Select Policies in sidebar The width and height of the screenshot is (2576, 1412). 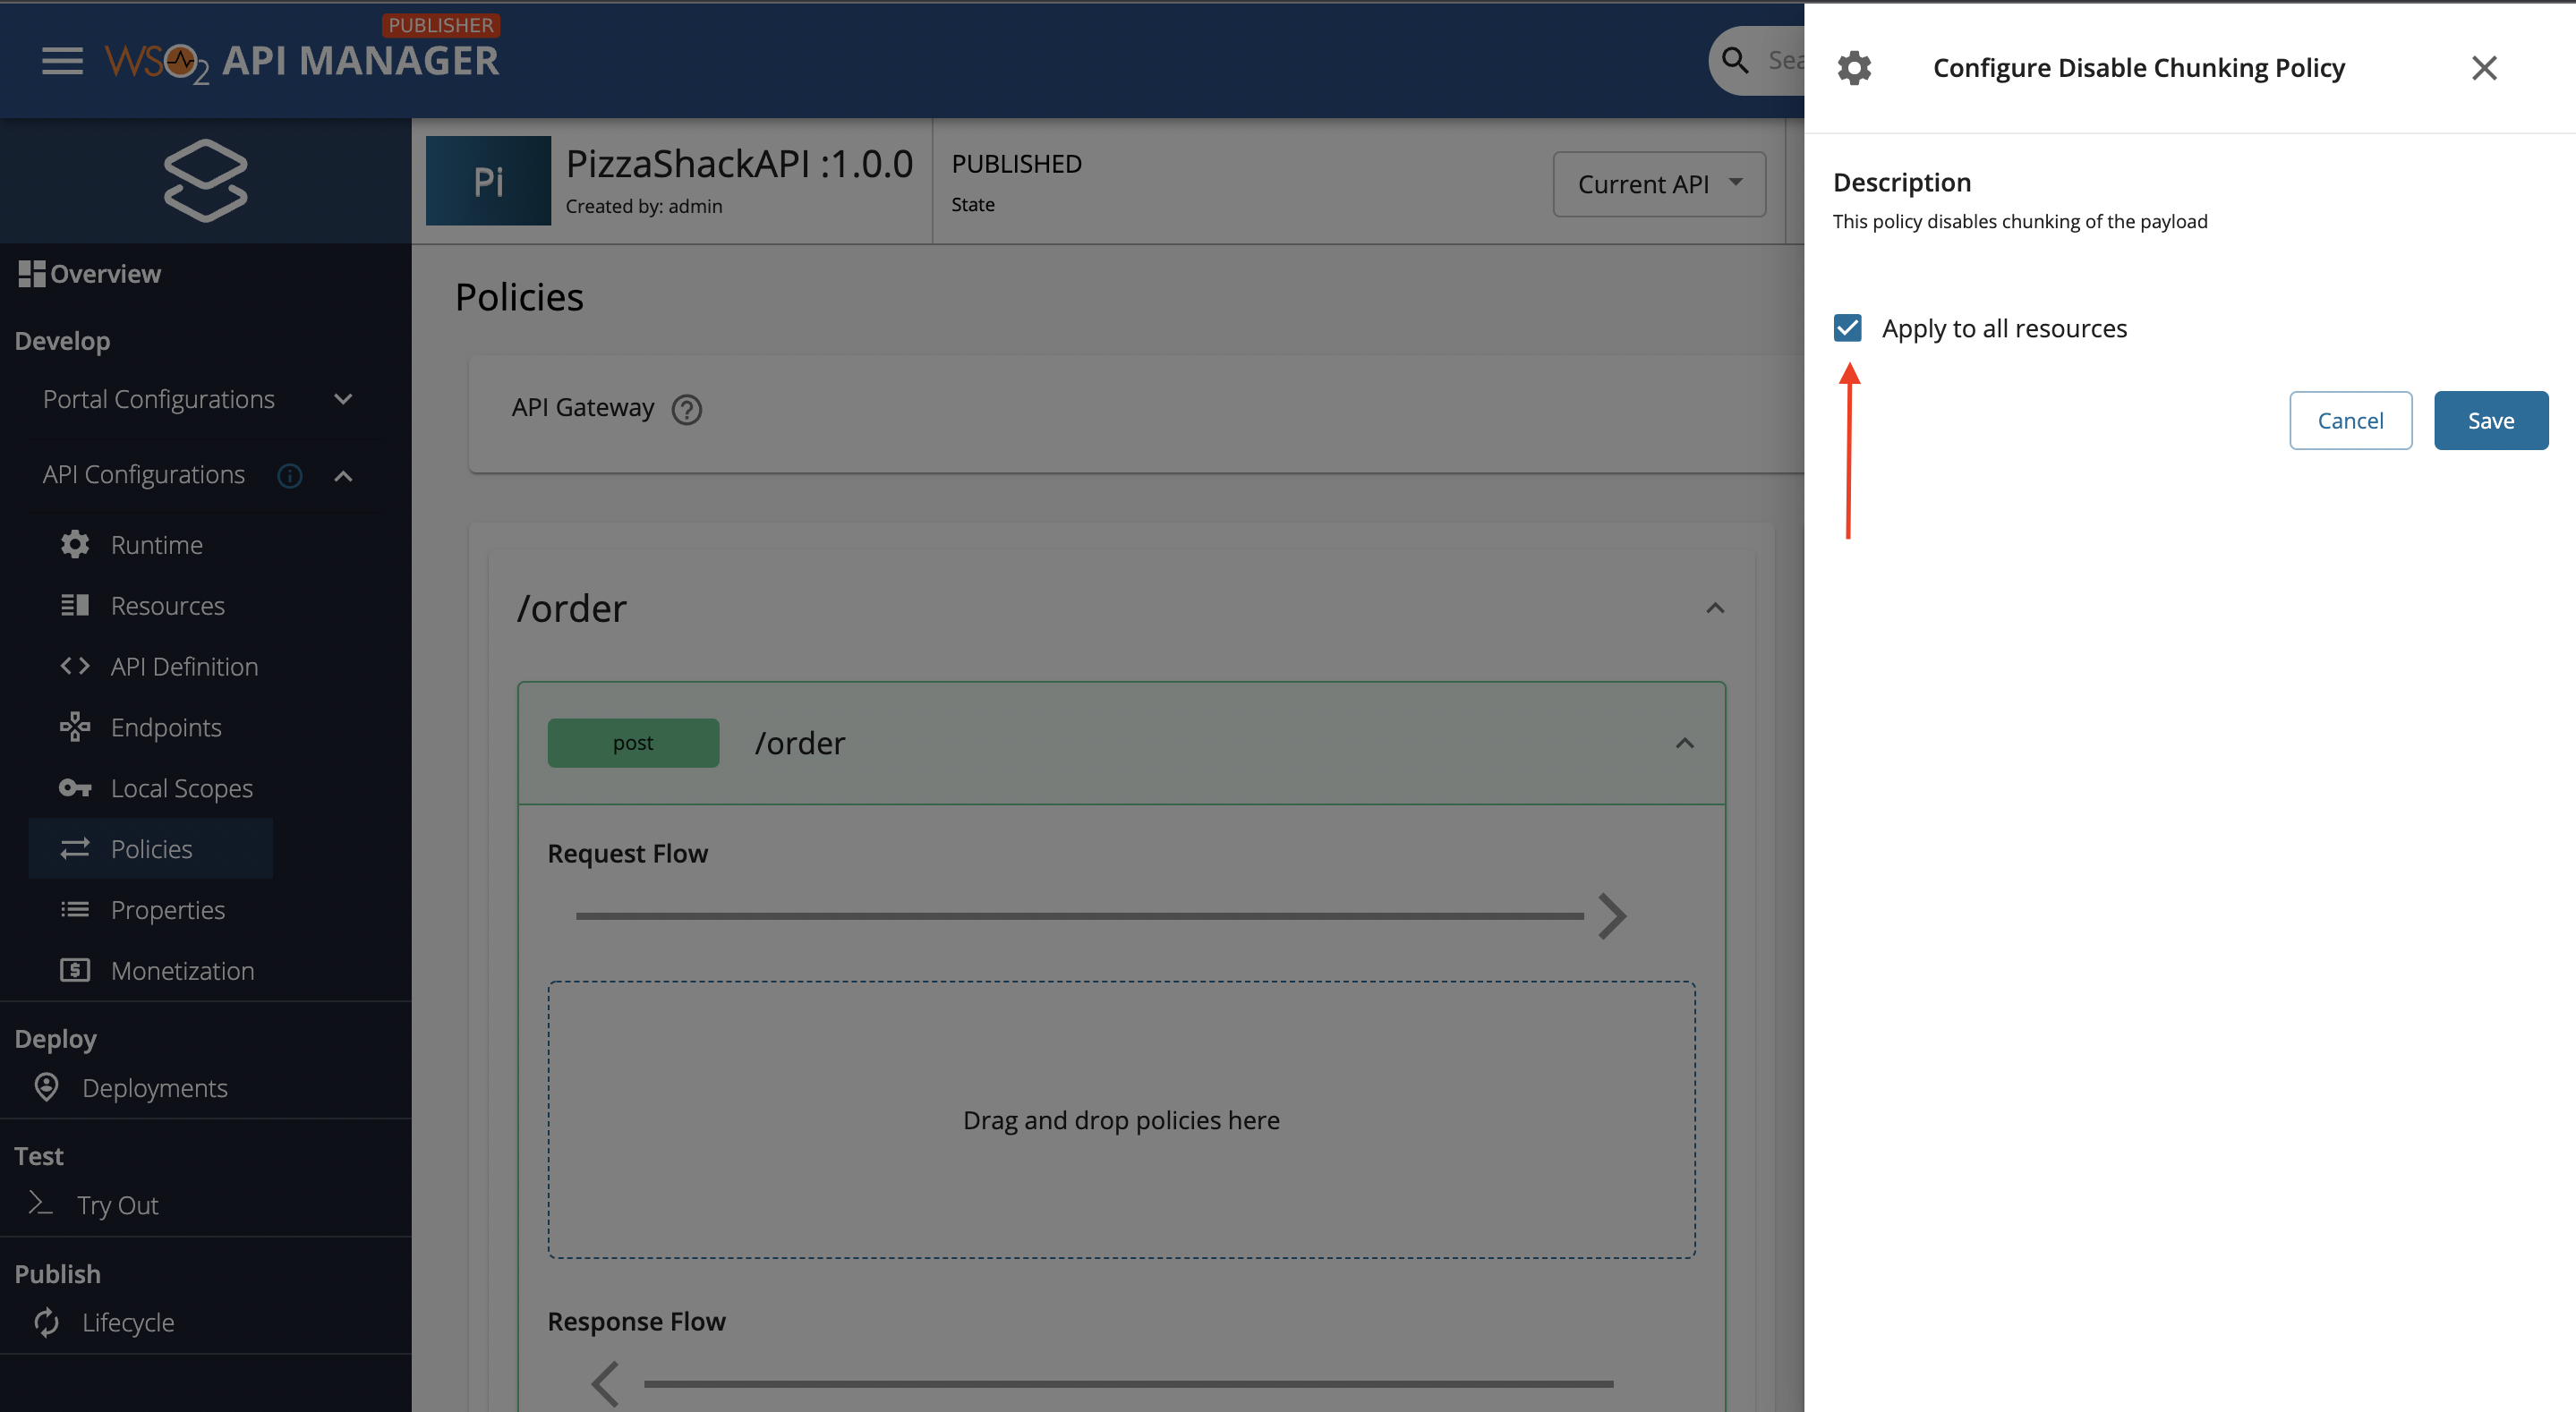pos(151,848)
